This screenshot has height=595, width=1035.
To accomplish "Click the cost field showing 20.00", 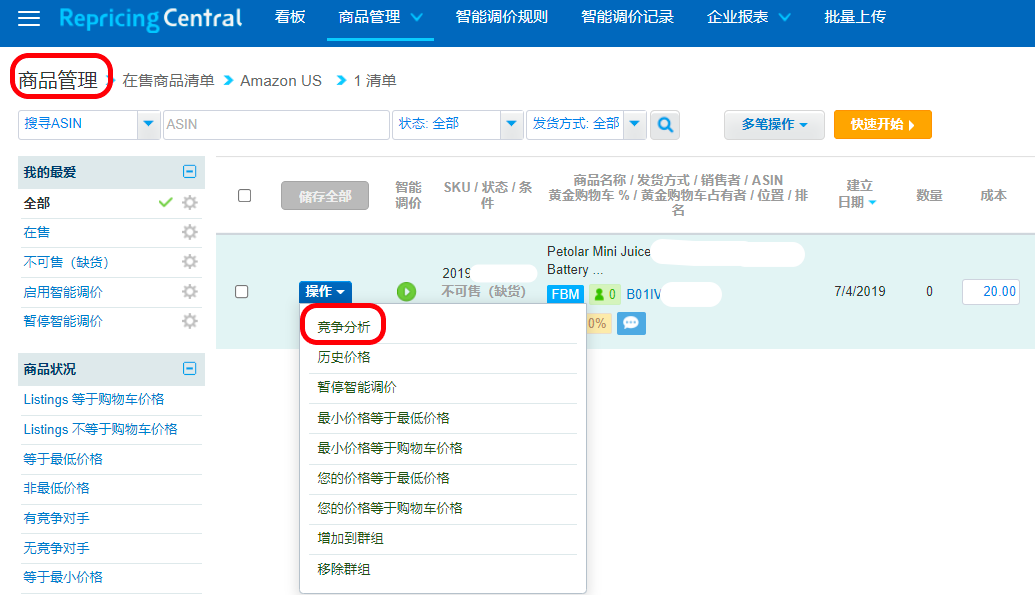I will pyautogui.click(x=991, y=291).
